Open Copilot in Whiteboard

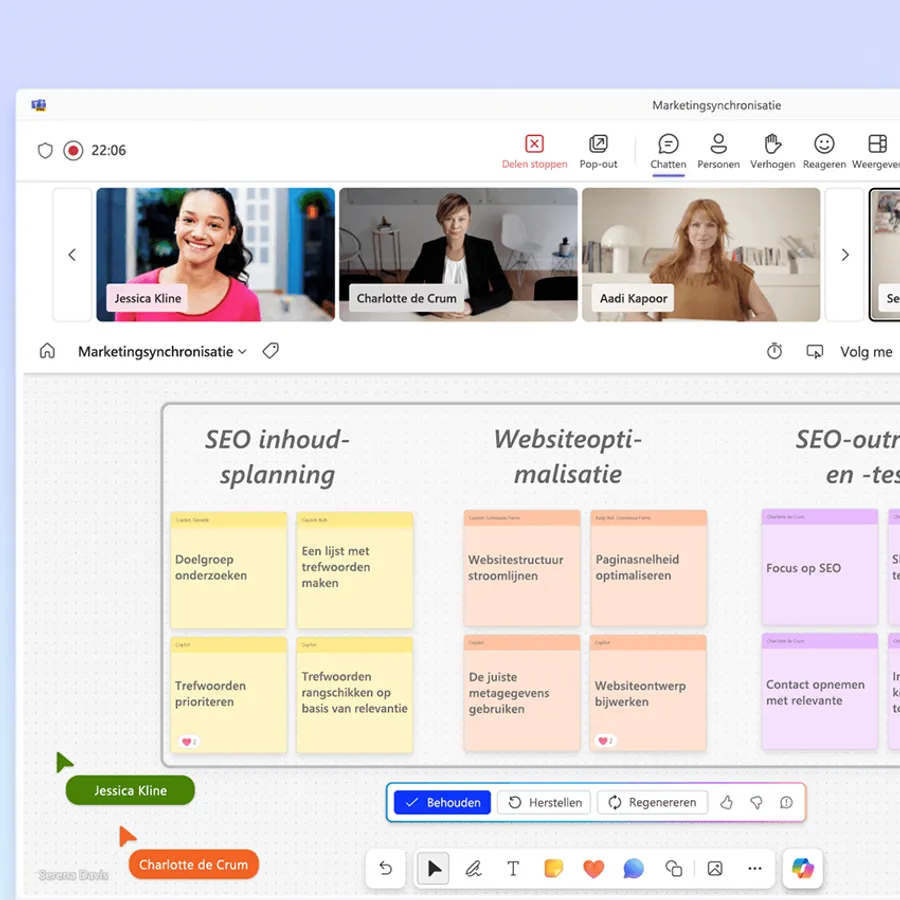802,868
